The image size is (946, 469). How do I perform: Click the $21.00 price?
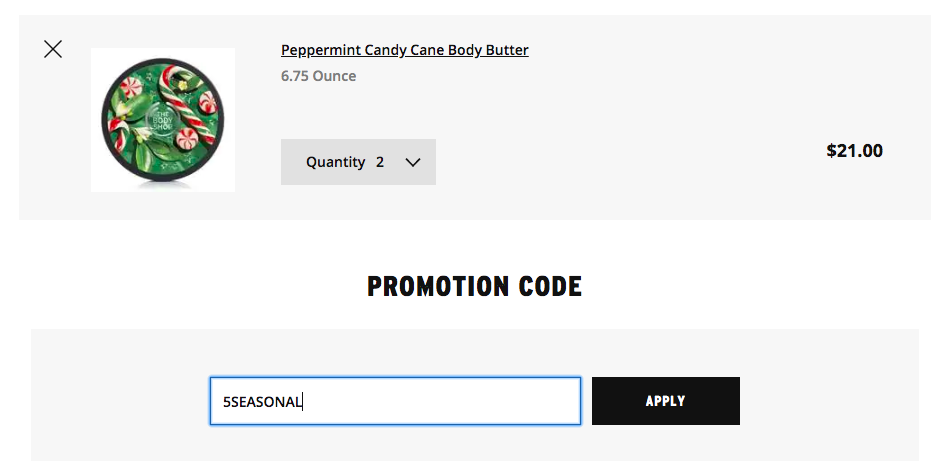click(854, 151)
